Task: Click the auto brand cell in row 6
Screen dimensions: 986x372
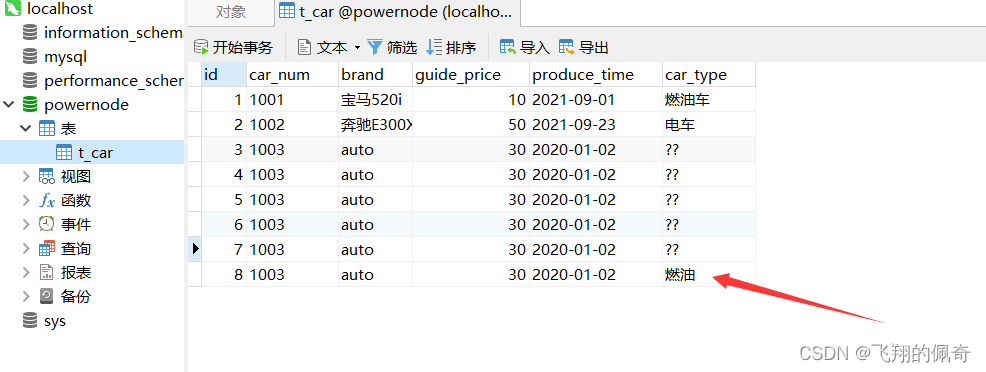Action: coord(375,224)
